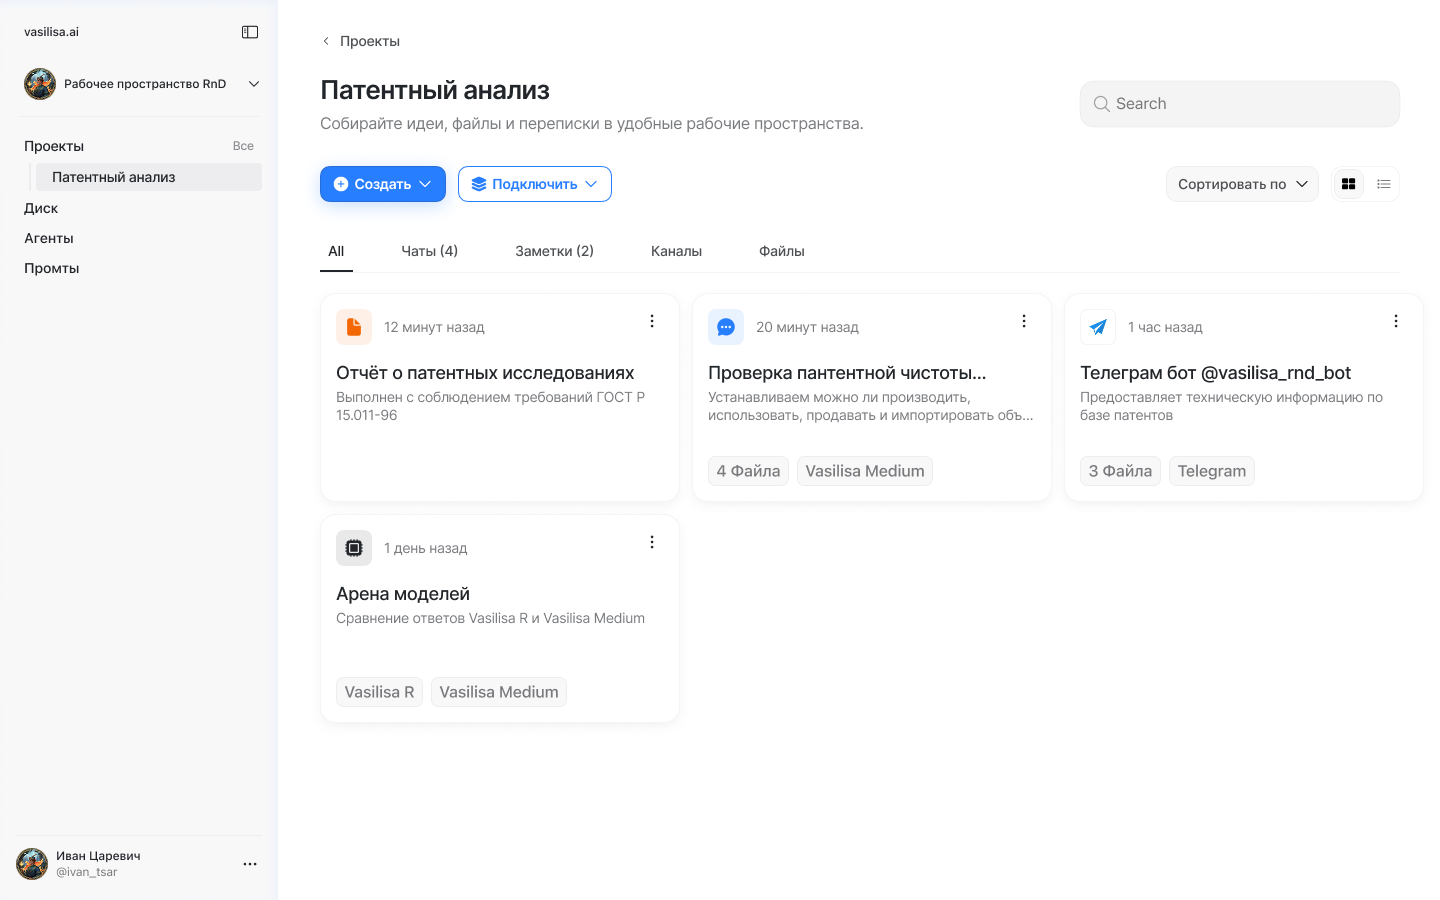Open the Заметки (2) tab
The height and width of the screenshot is (900, 1440).
tap(554, 251)
